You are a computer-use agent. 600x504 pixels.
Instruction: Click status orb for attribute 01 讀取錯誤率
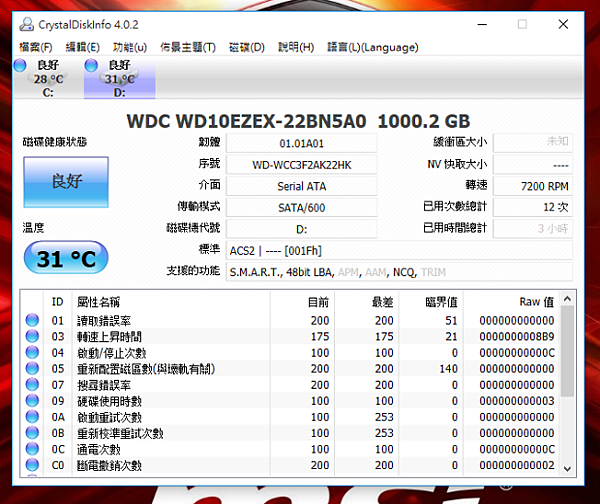coord(32,320)
